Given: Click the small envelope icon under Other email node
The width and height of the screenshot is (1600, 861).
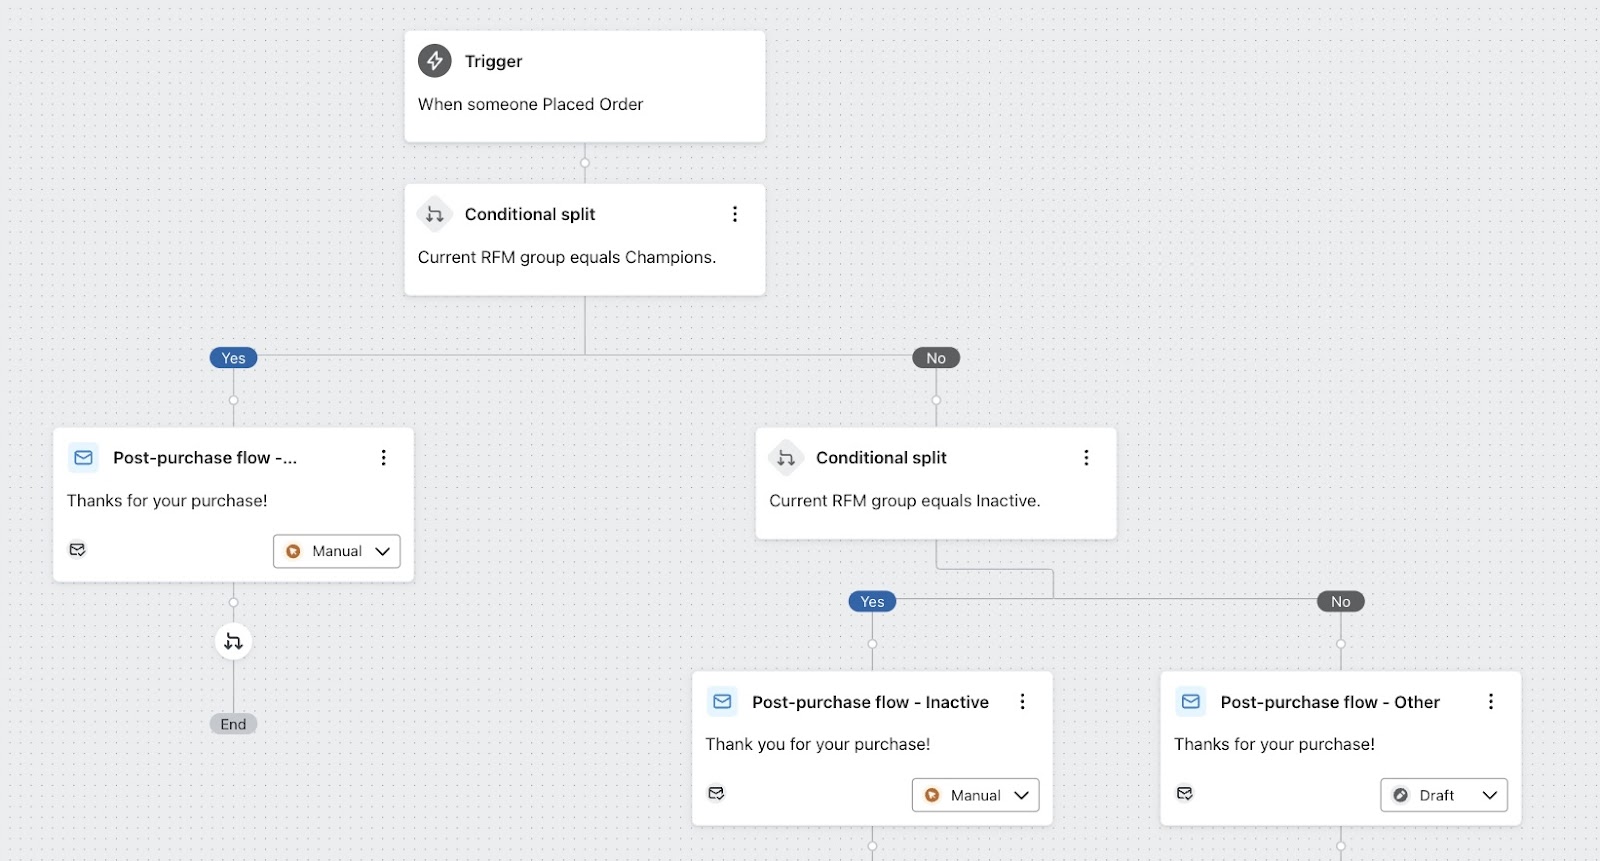Looking at the screenshot, I should (1185, 793).
